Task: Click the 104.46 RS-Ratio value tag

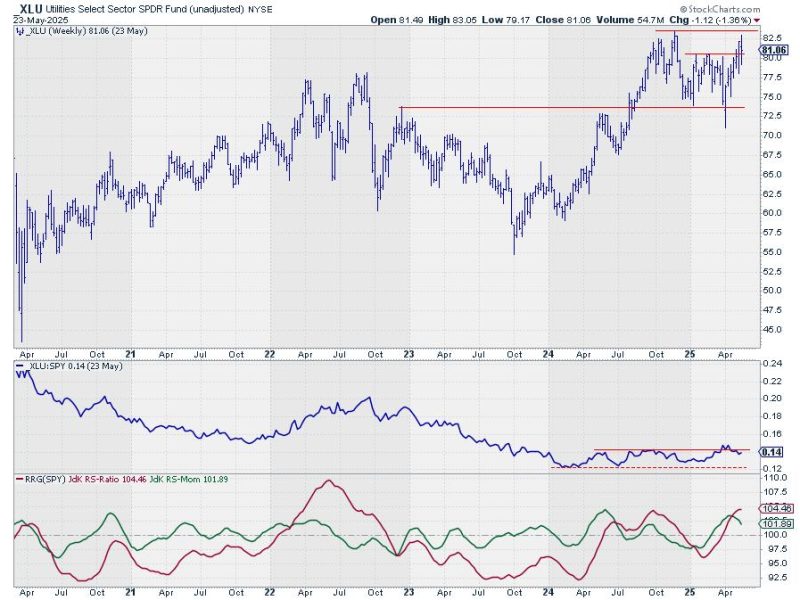Action: 776,509
